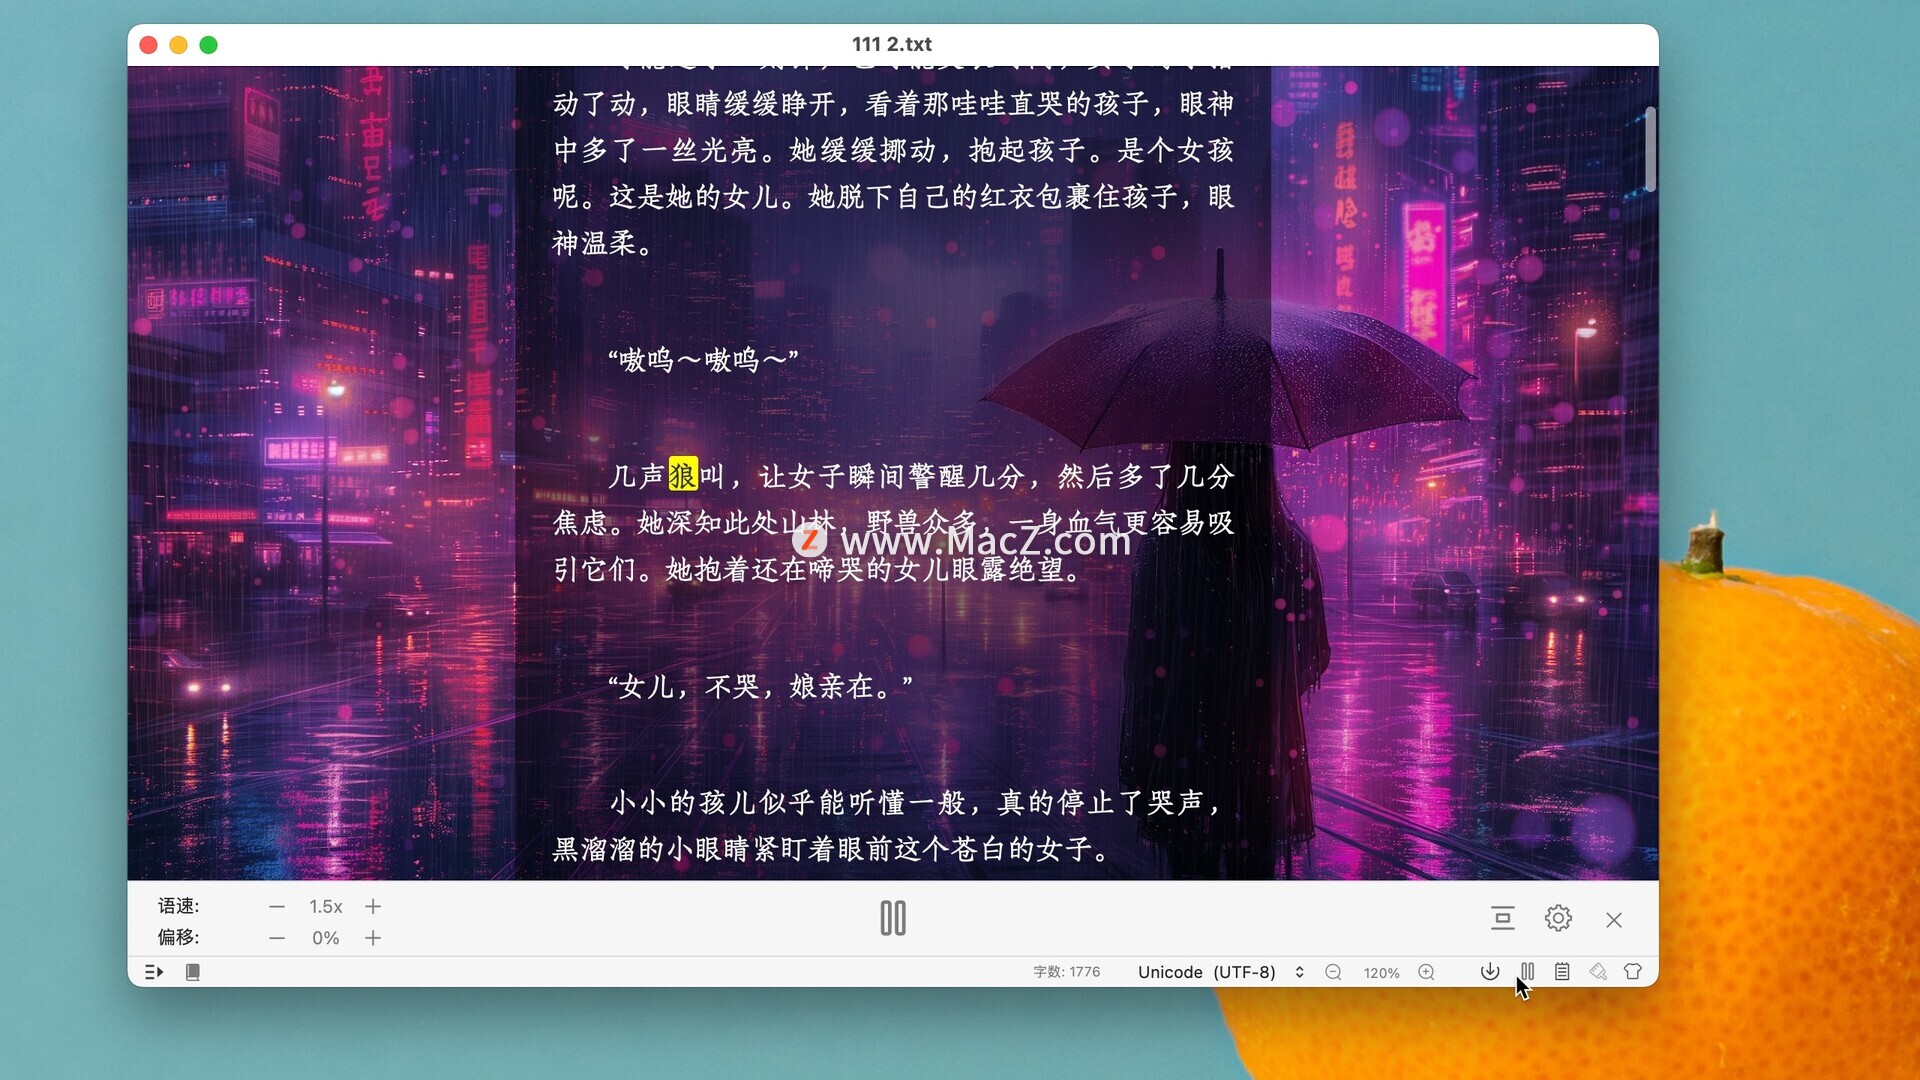1920x1080 pixels.
Task: Click the center-align reading position icon
Action: pos(1502,918)
